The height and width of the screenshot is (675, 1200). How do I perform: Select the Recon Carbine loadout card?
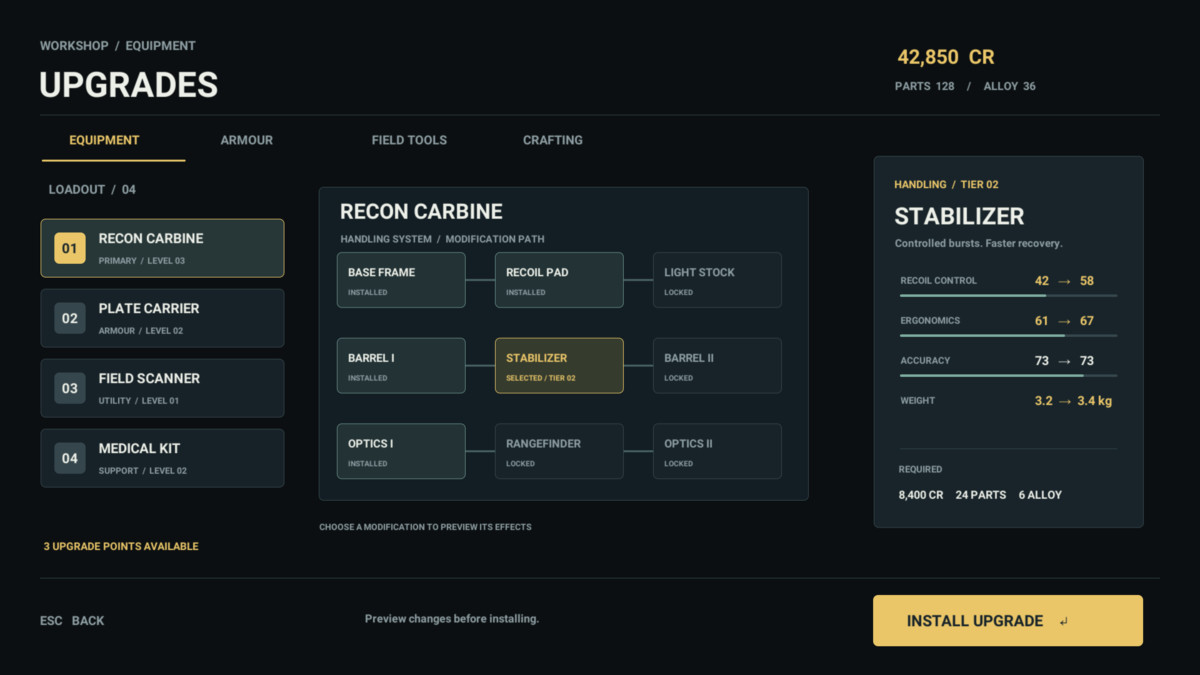click(162, 248)
